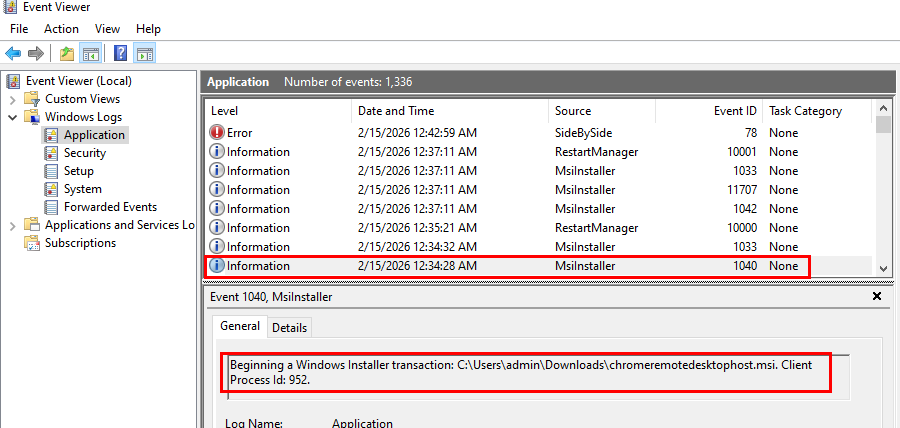Toggle the Show/Hide Action Pane icon
Image resolution: width=900 pixels, height=428 pixels.
pos(145,54)
